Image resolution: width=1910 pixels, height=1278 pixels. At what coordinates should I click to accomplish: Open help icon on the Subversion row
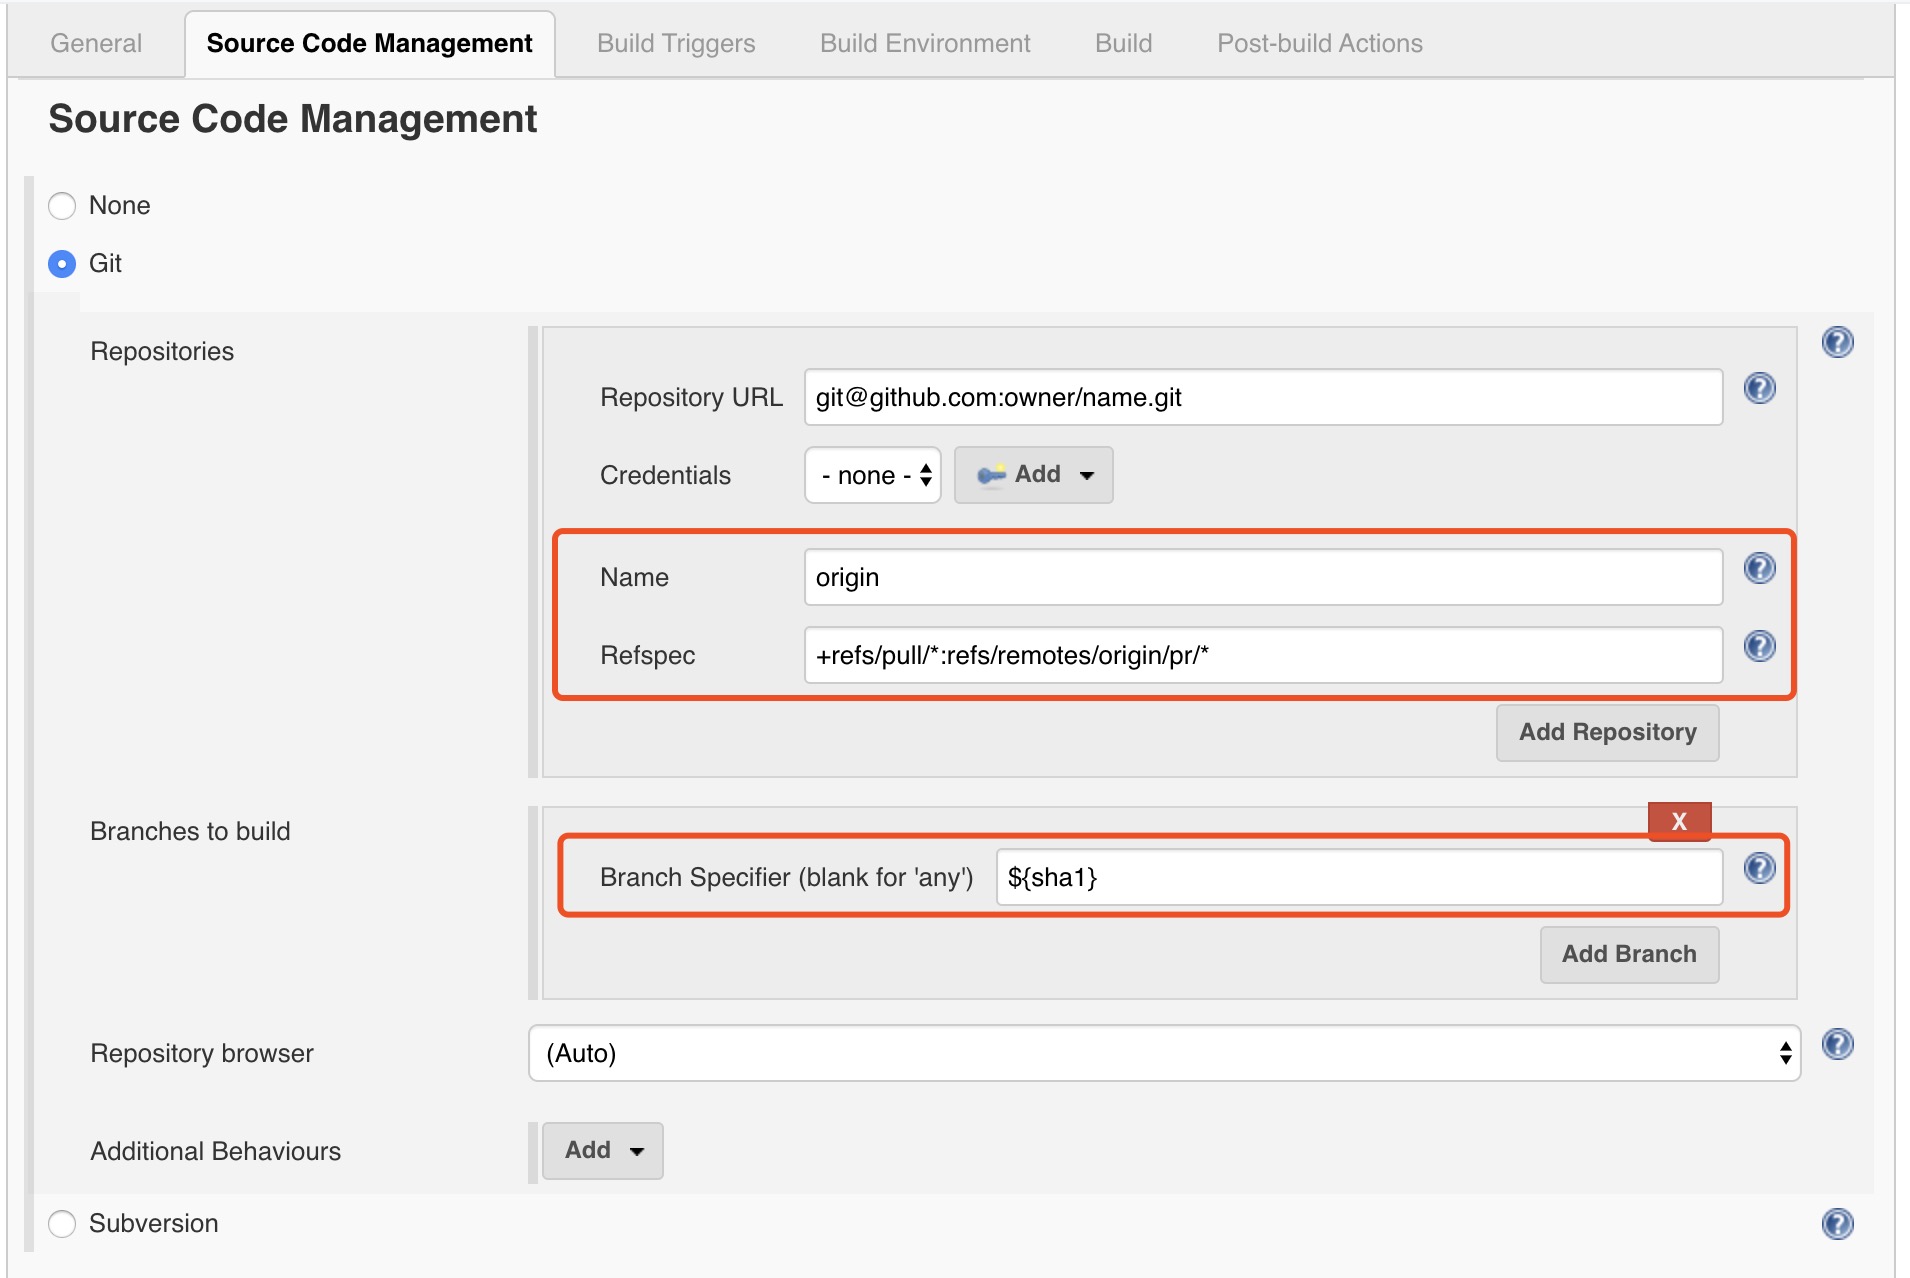1837,1224
